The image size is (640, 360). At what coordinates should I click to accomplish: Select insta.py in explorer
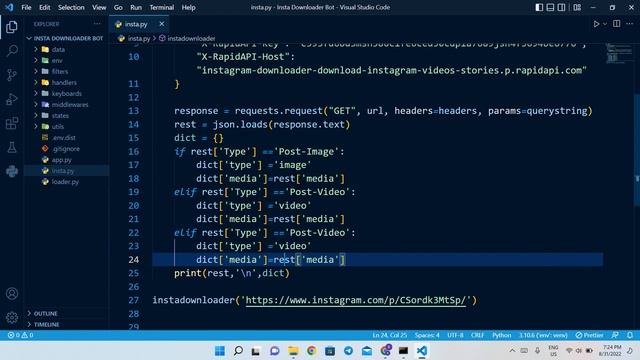click(x=67, y=171)
